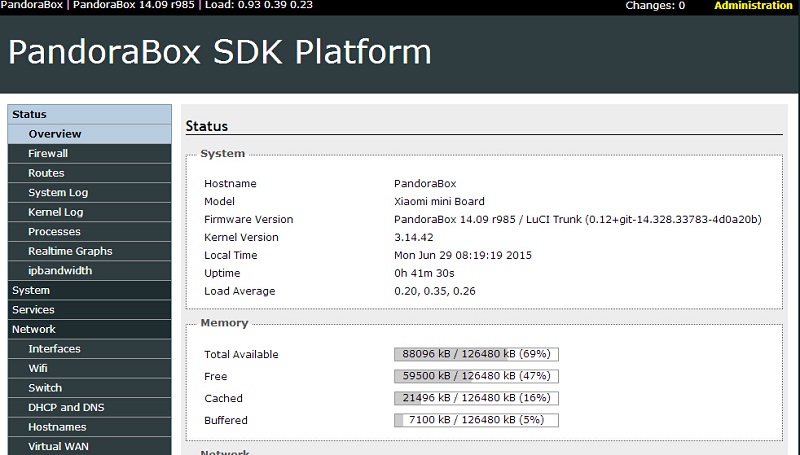Viewport: 800px width, 455px height.
Task: Select the Network menu section
Action: coord(89,330)
